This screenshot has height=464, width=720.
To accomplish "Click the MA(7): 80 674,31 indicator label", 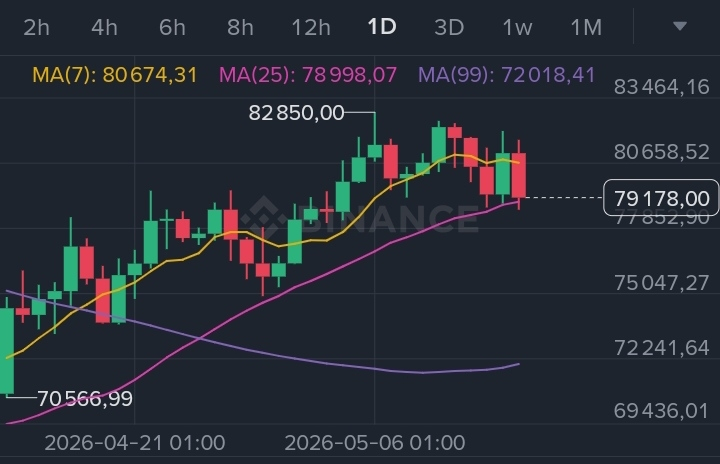I will tap(115, 75).
